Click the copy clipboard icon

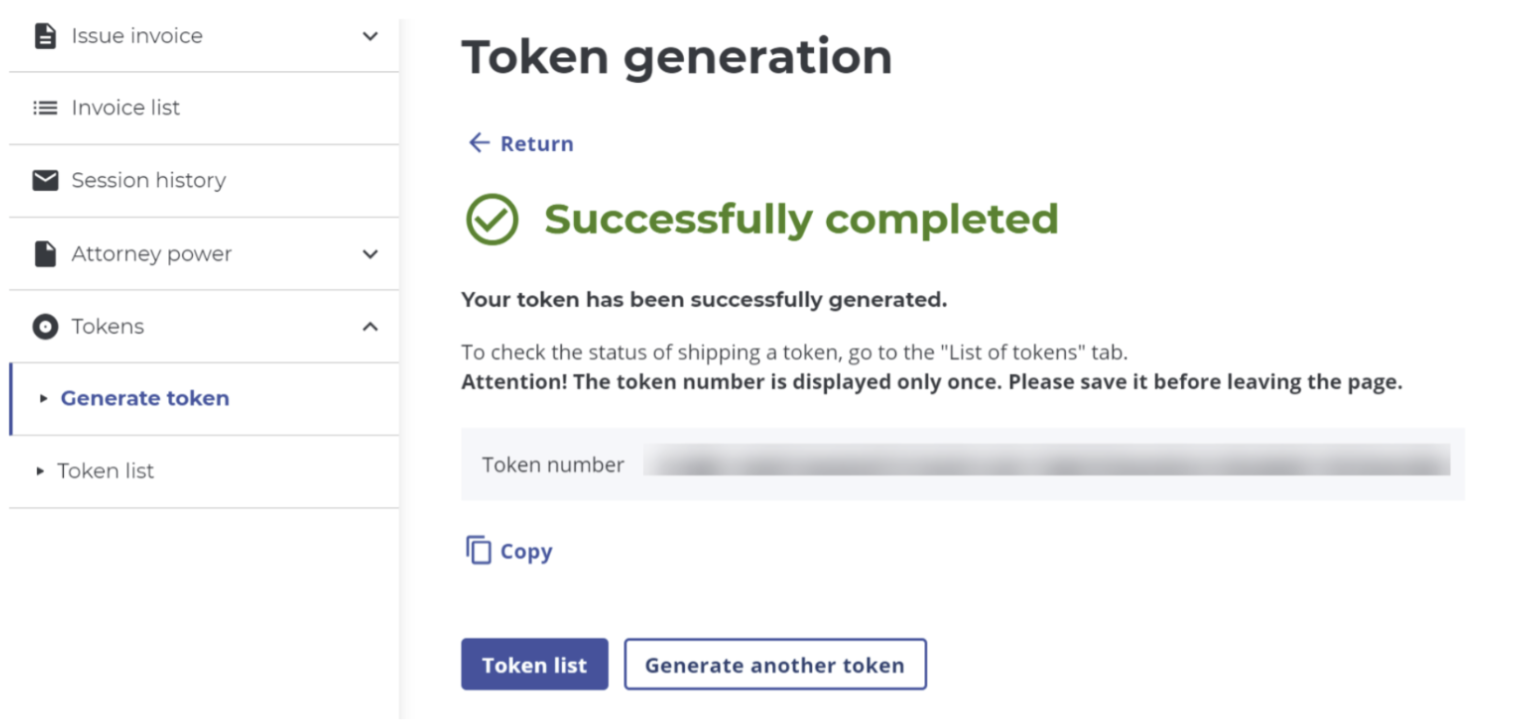click(479, 550)
